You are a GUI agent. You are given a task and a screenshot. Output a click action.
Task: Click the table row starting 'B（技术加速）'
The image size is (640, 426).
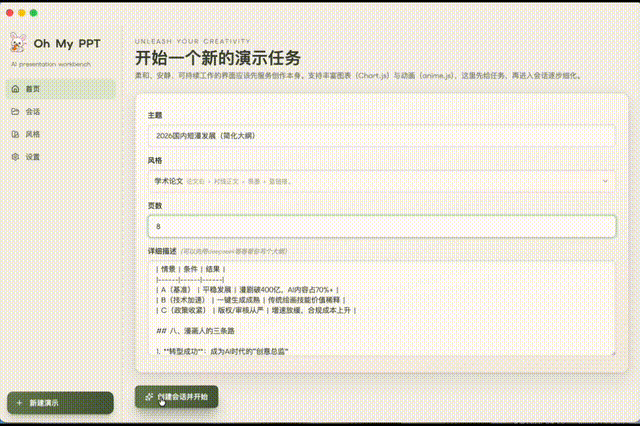[251, 300]
